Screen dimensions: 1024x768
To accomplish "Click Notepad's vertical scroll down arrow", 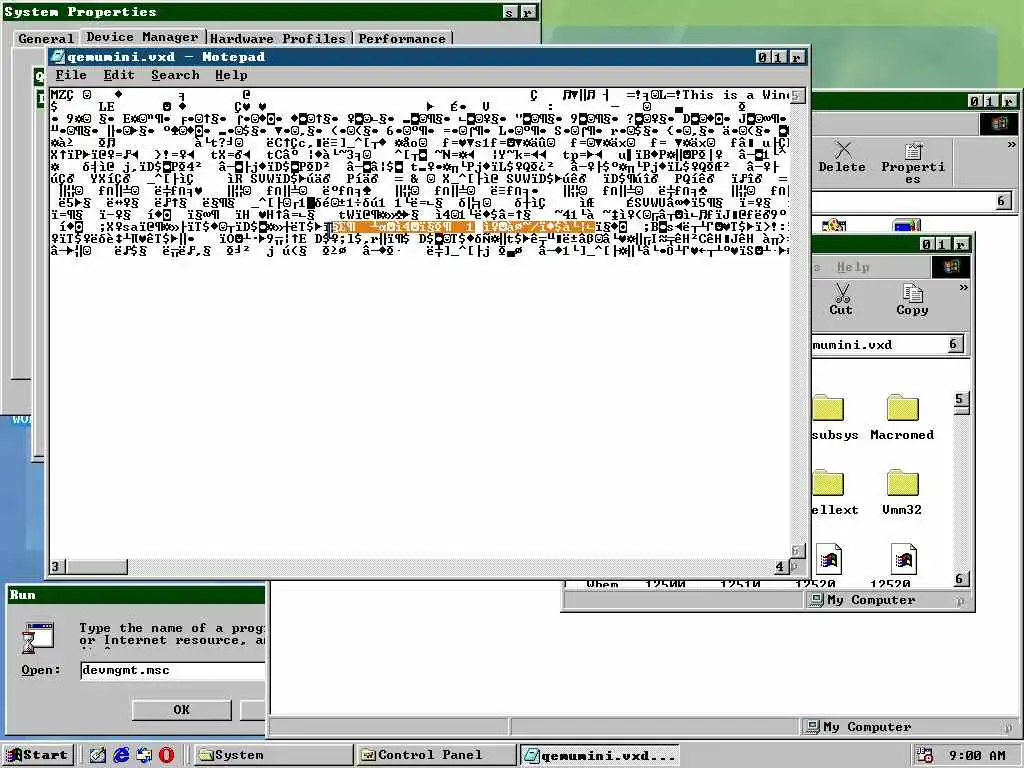I will coord(796,551).
